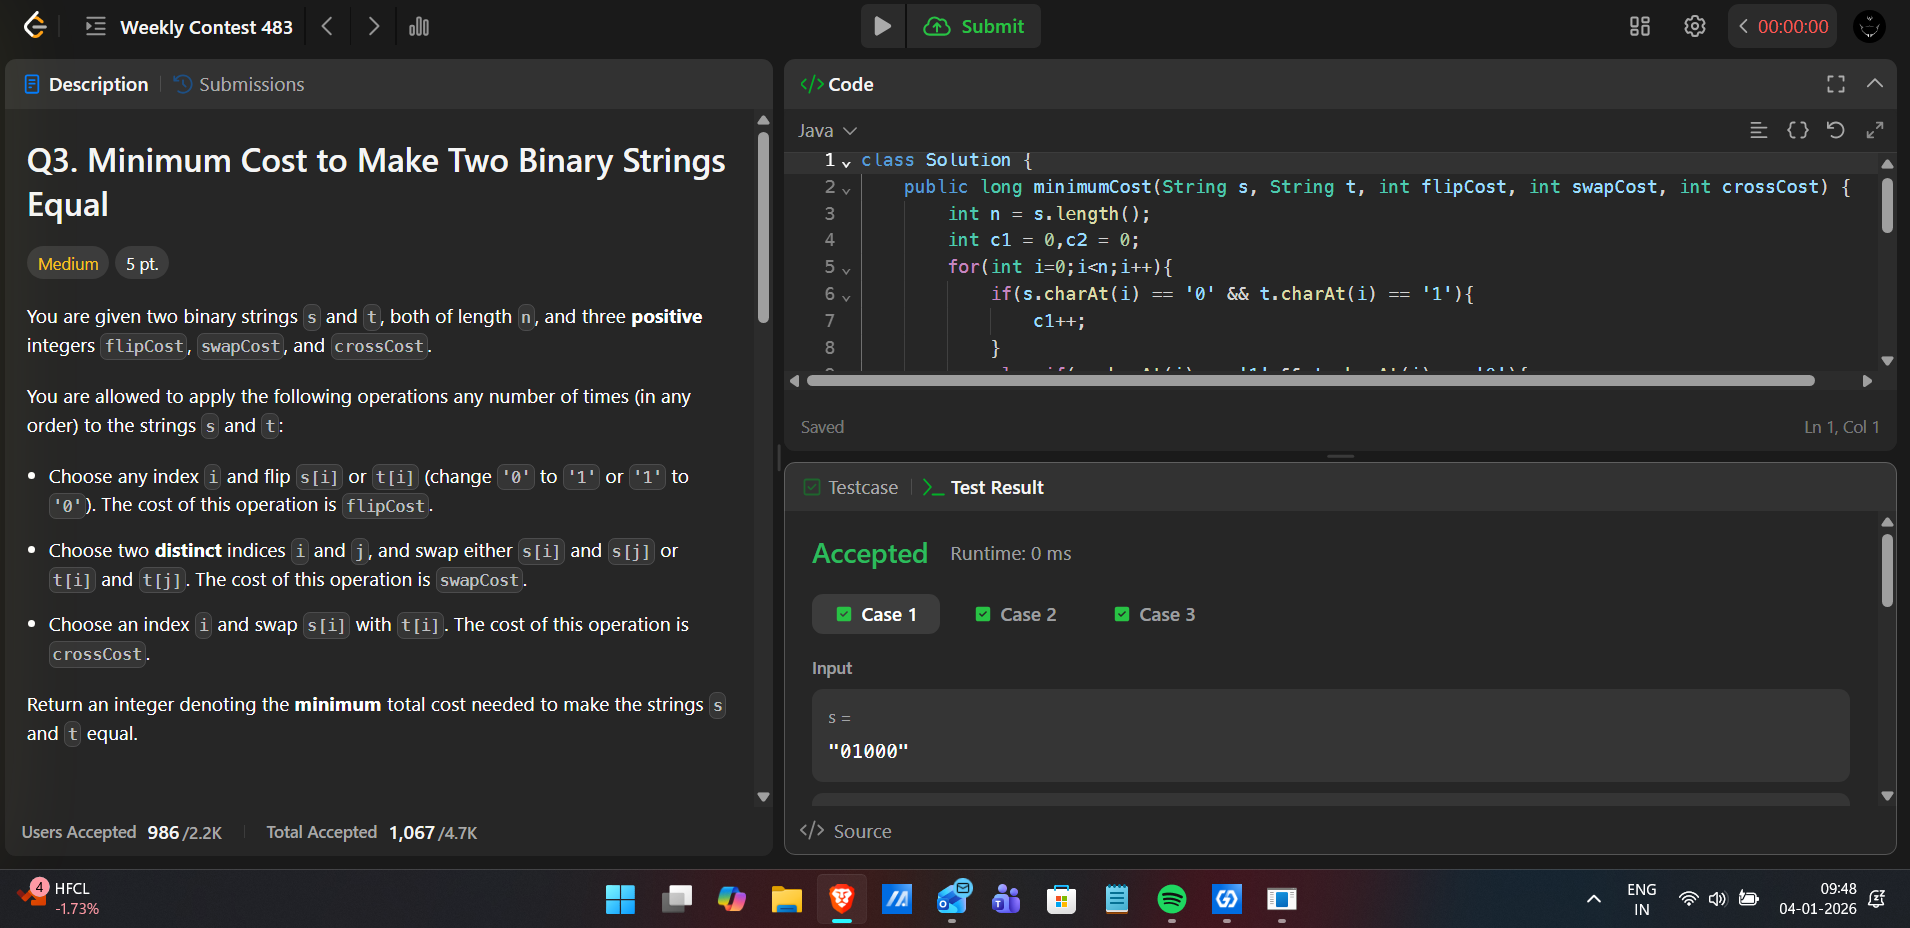Select the Case 1 test case
The width and height of the screenshot is (1910, 928).
[876, 614]
